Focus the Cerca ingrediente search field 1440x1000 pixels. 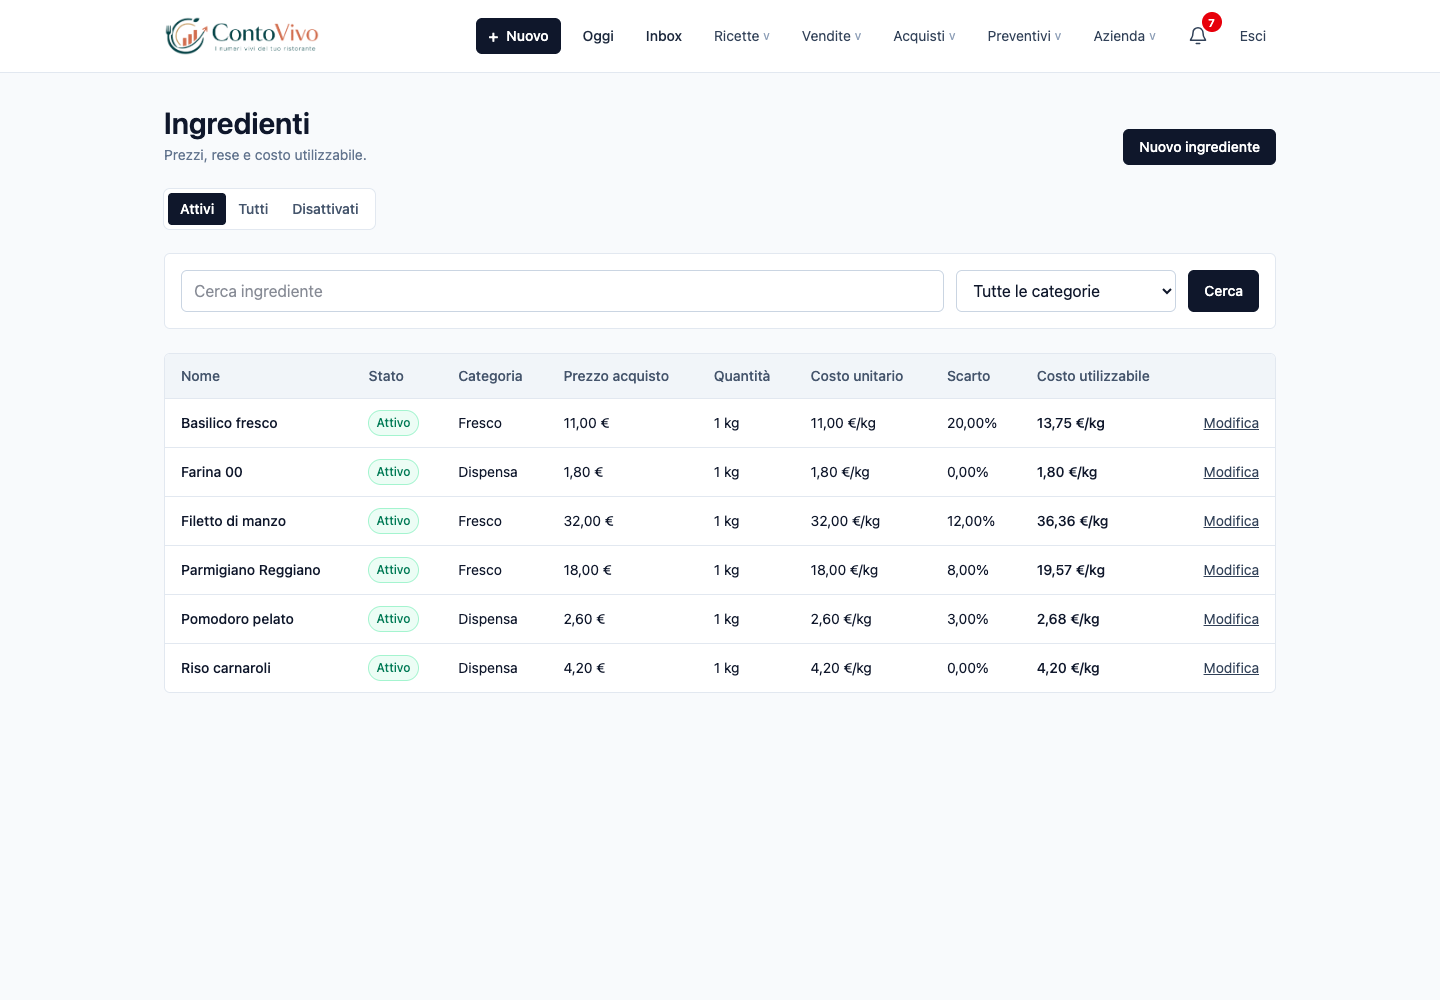click(x=562, y=291)
